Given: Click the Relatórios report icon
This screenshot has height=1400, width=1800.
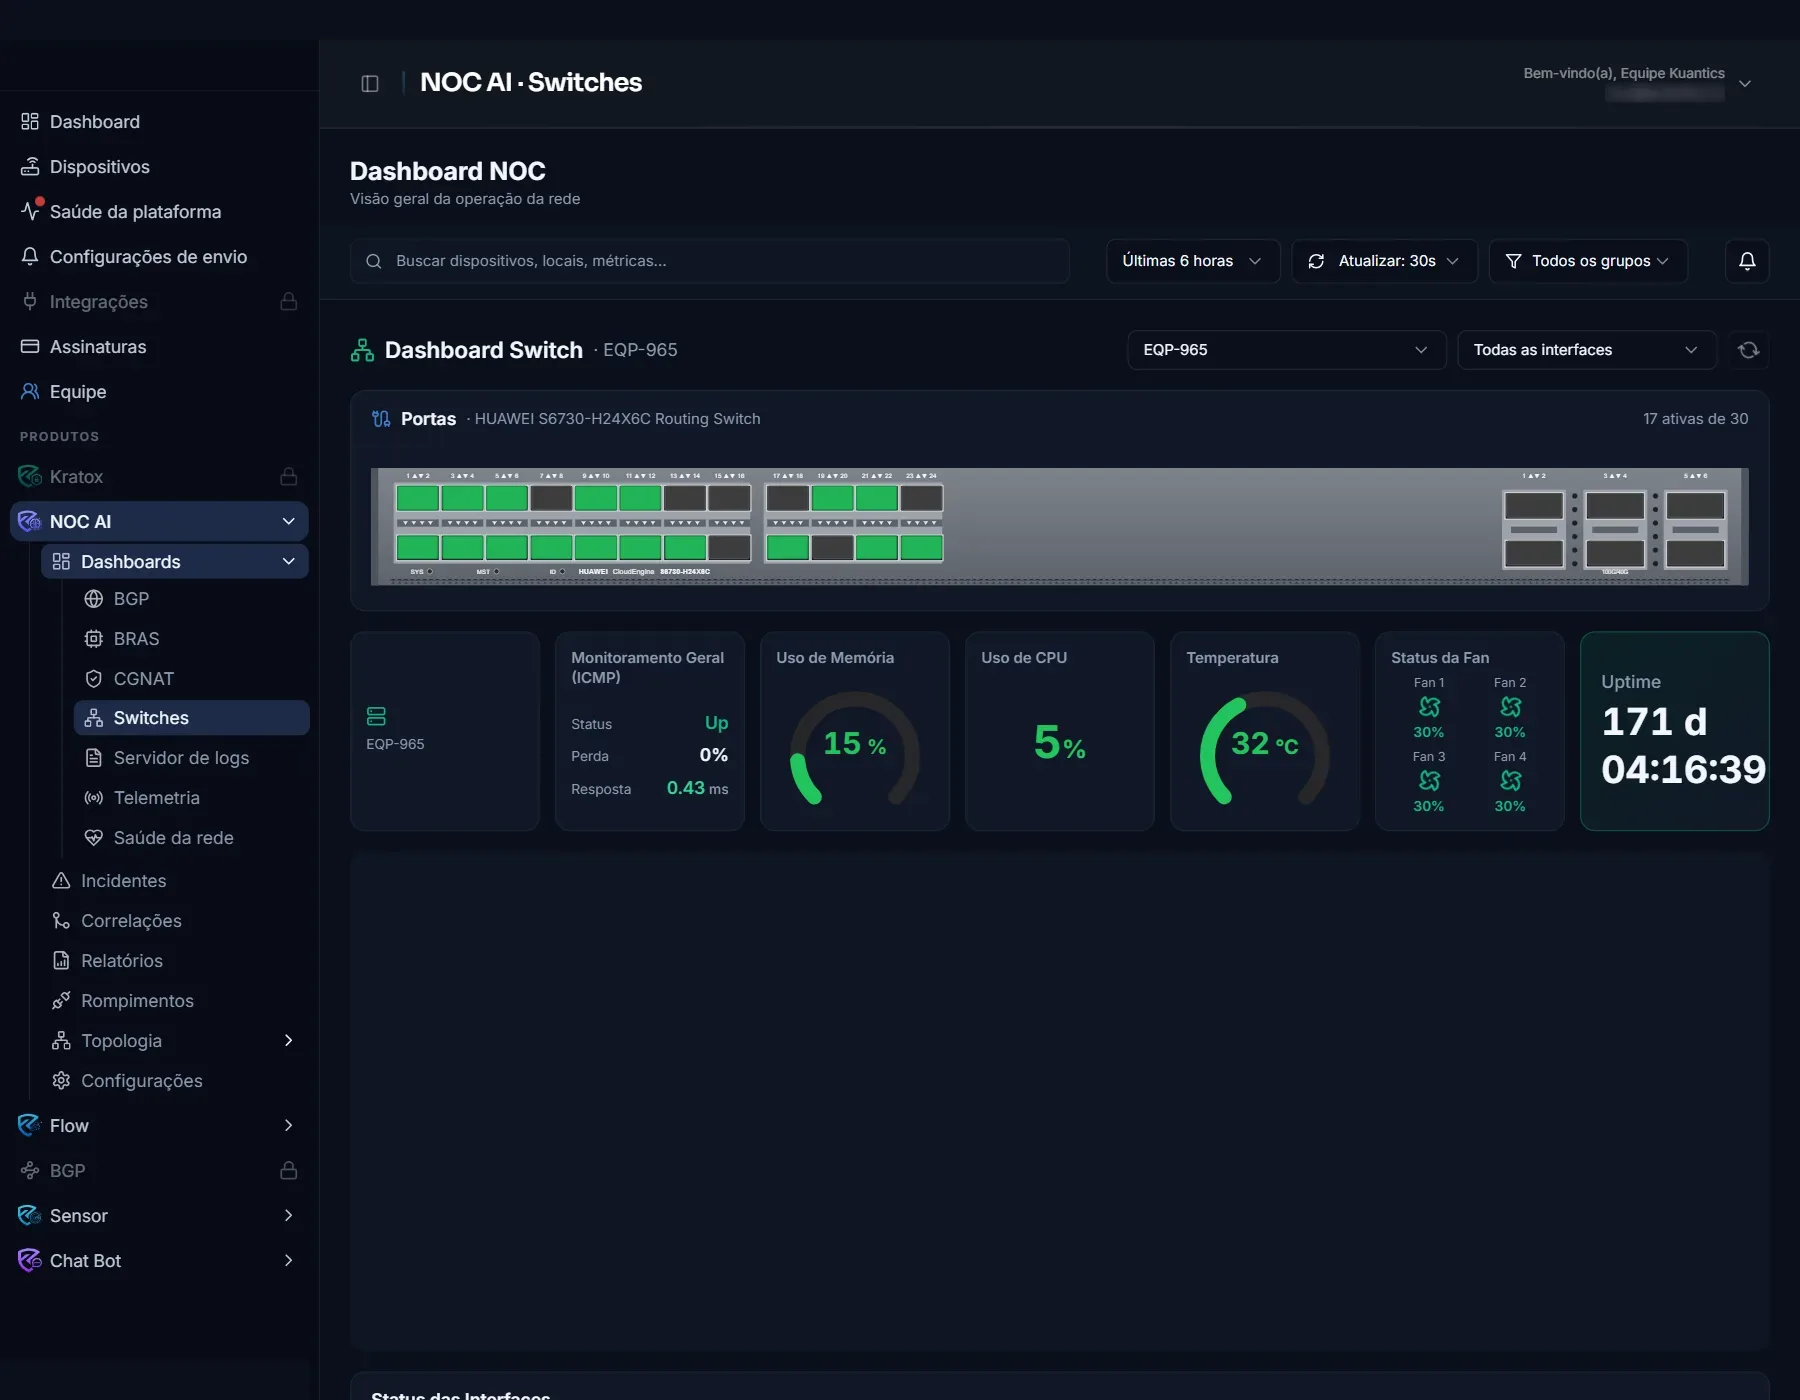Looking at the screenshot, I should [61, 961].
